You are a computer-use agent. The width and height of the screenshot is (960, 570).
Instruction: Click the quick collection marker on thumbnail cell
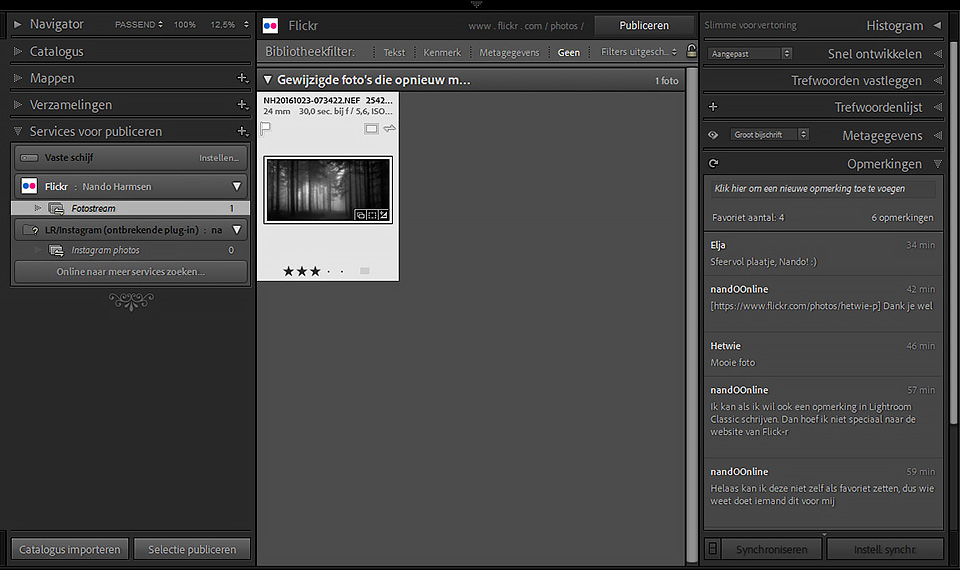coord(371,129)
